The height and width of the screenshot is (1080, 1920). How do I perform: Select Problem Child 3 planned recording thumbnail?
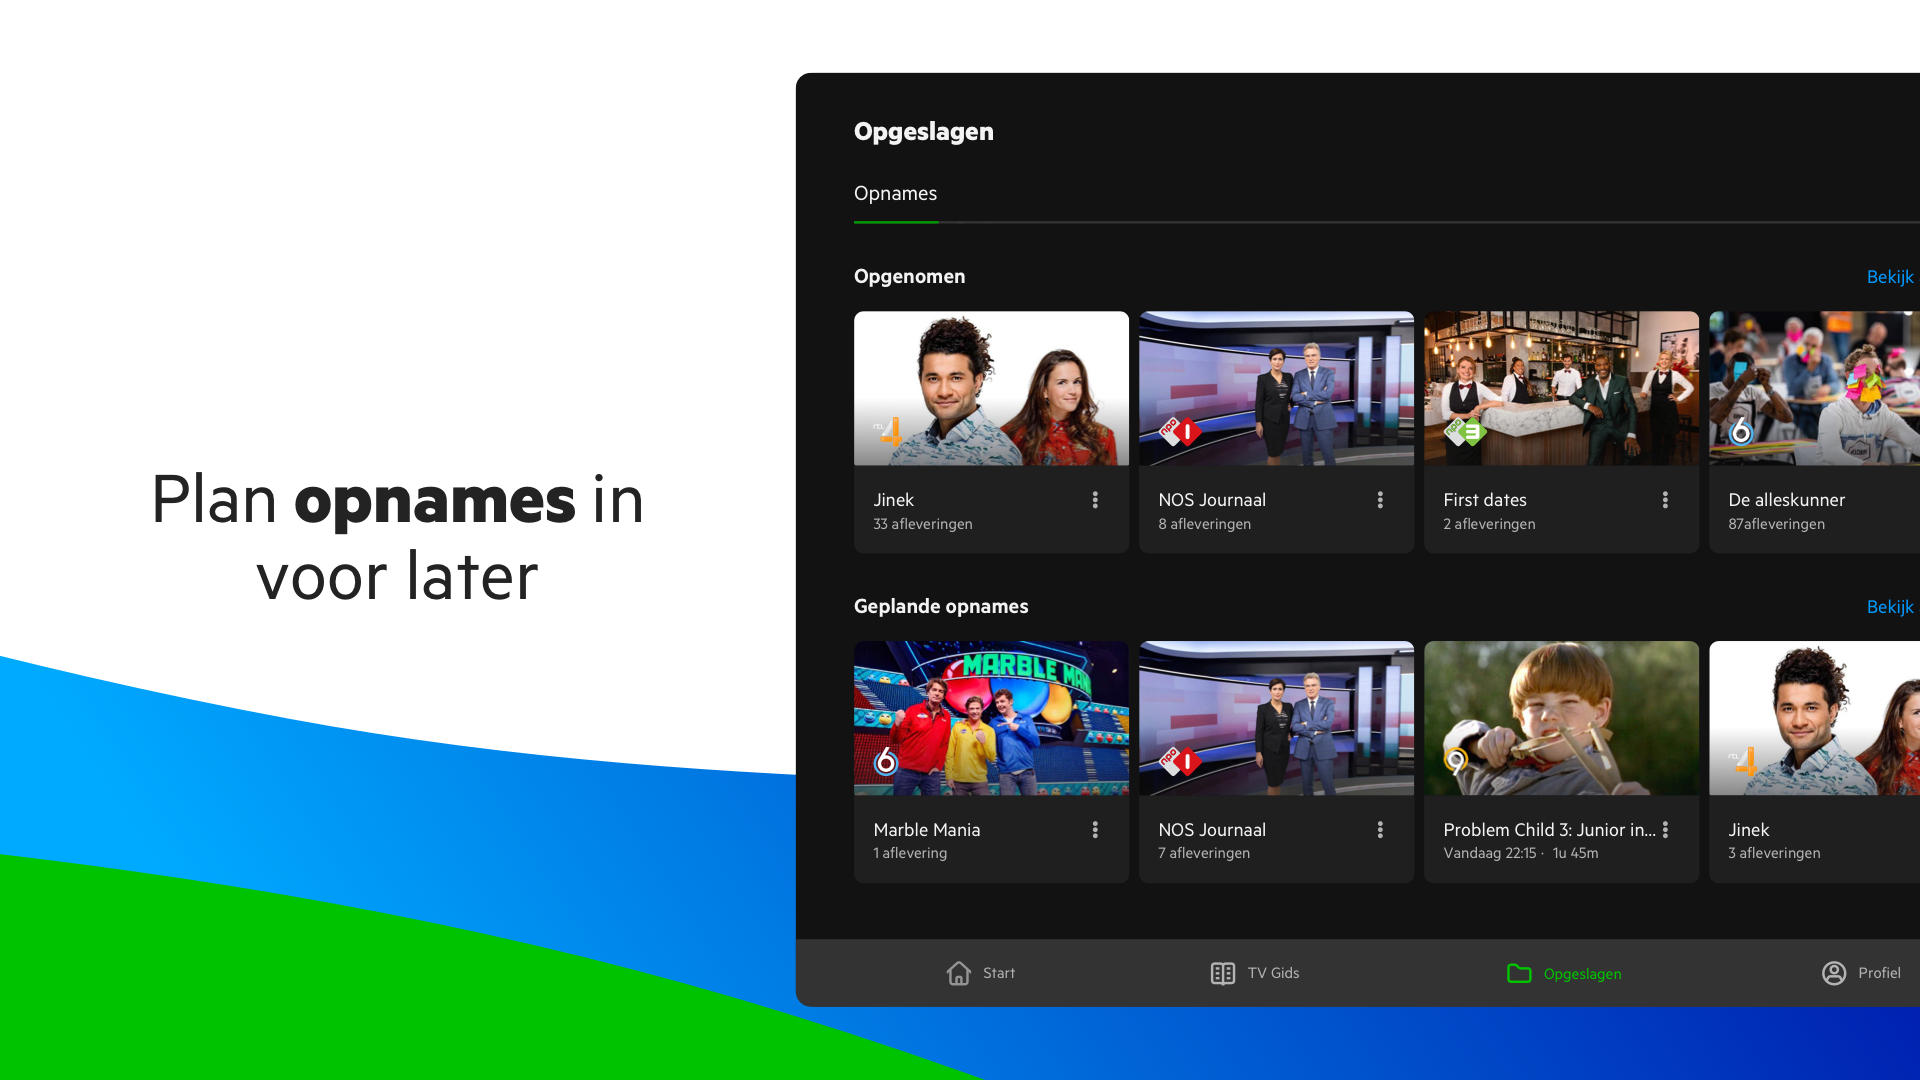coord(1561,718)
